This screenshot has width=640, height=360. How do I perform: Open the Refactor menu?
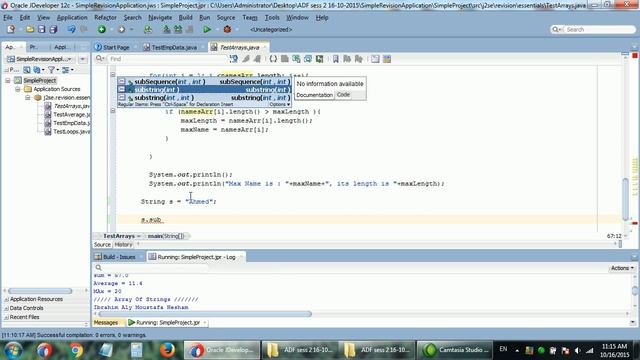105,18
